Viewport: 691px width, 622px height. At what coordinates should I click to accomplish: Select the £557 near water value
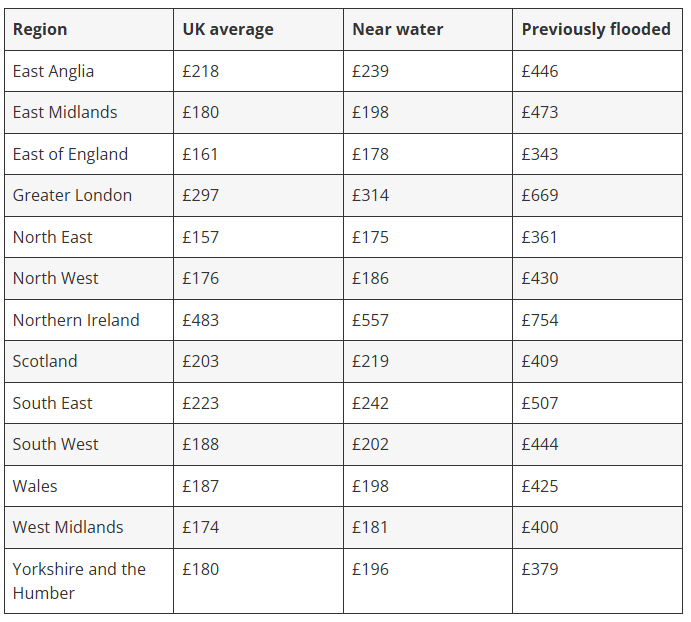[370, 320]
